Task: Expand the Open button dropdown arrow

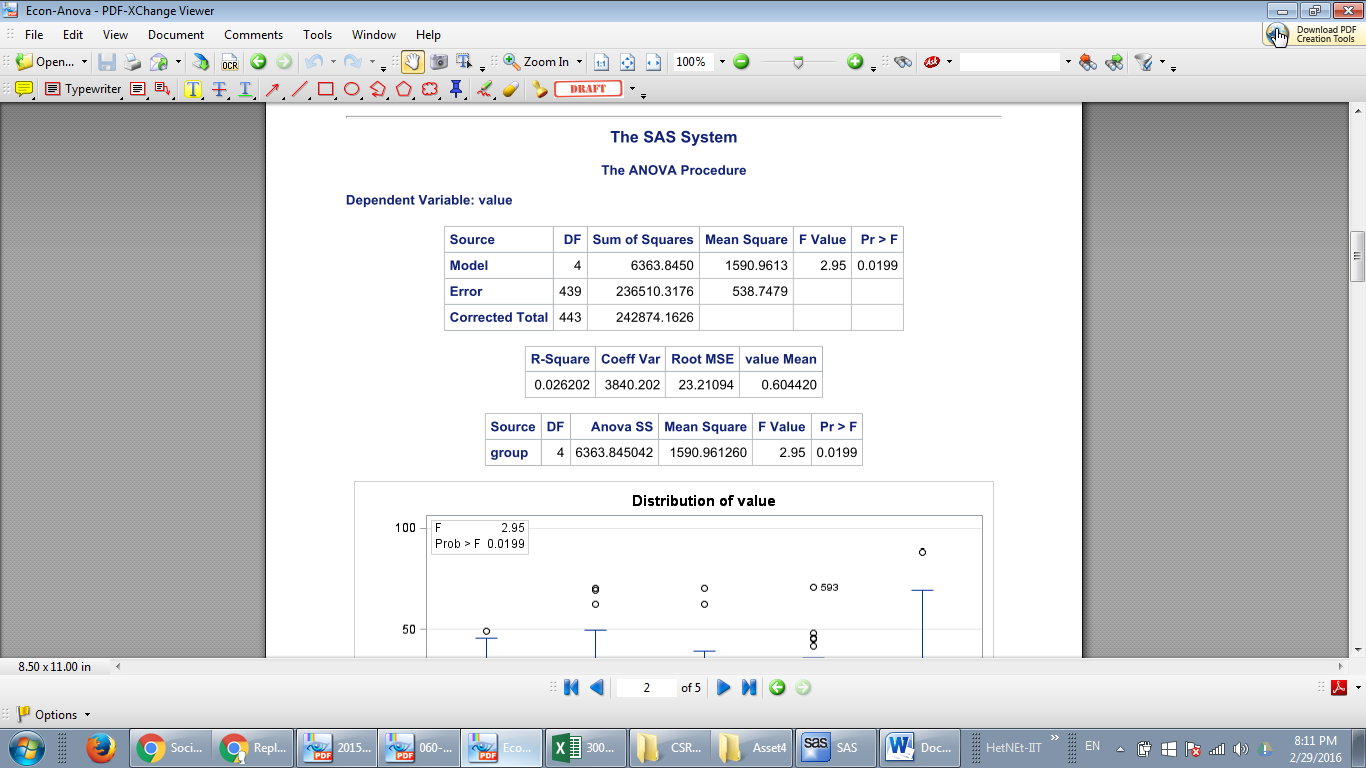Action: tap(84, 62)
